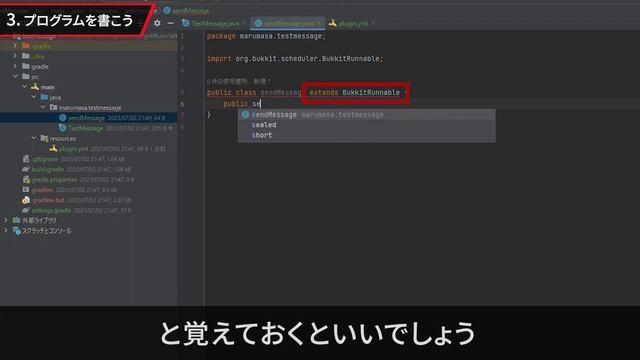640x360 pixels.
Task: Collapse the java folder chevron
Action: [34, 97]
